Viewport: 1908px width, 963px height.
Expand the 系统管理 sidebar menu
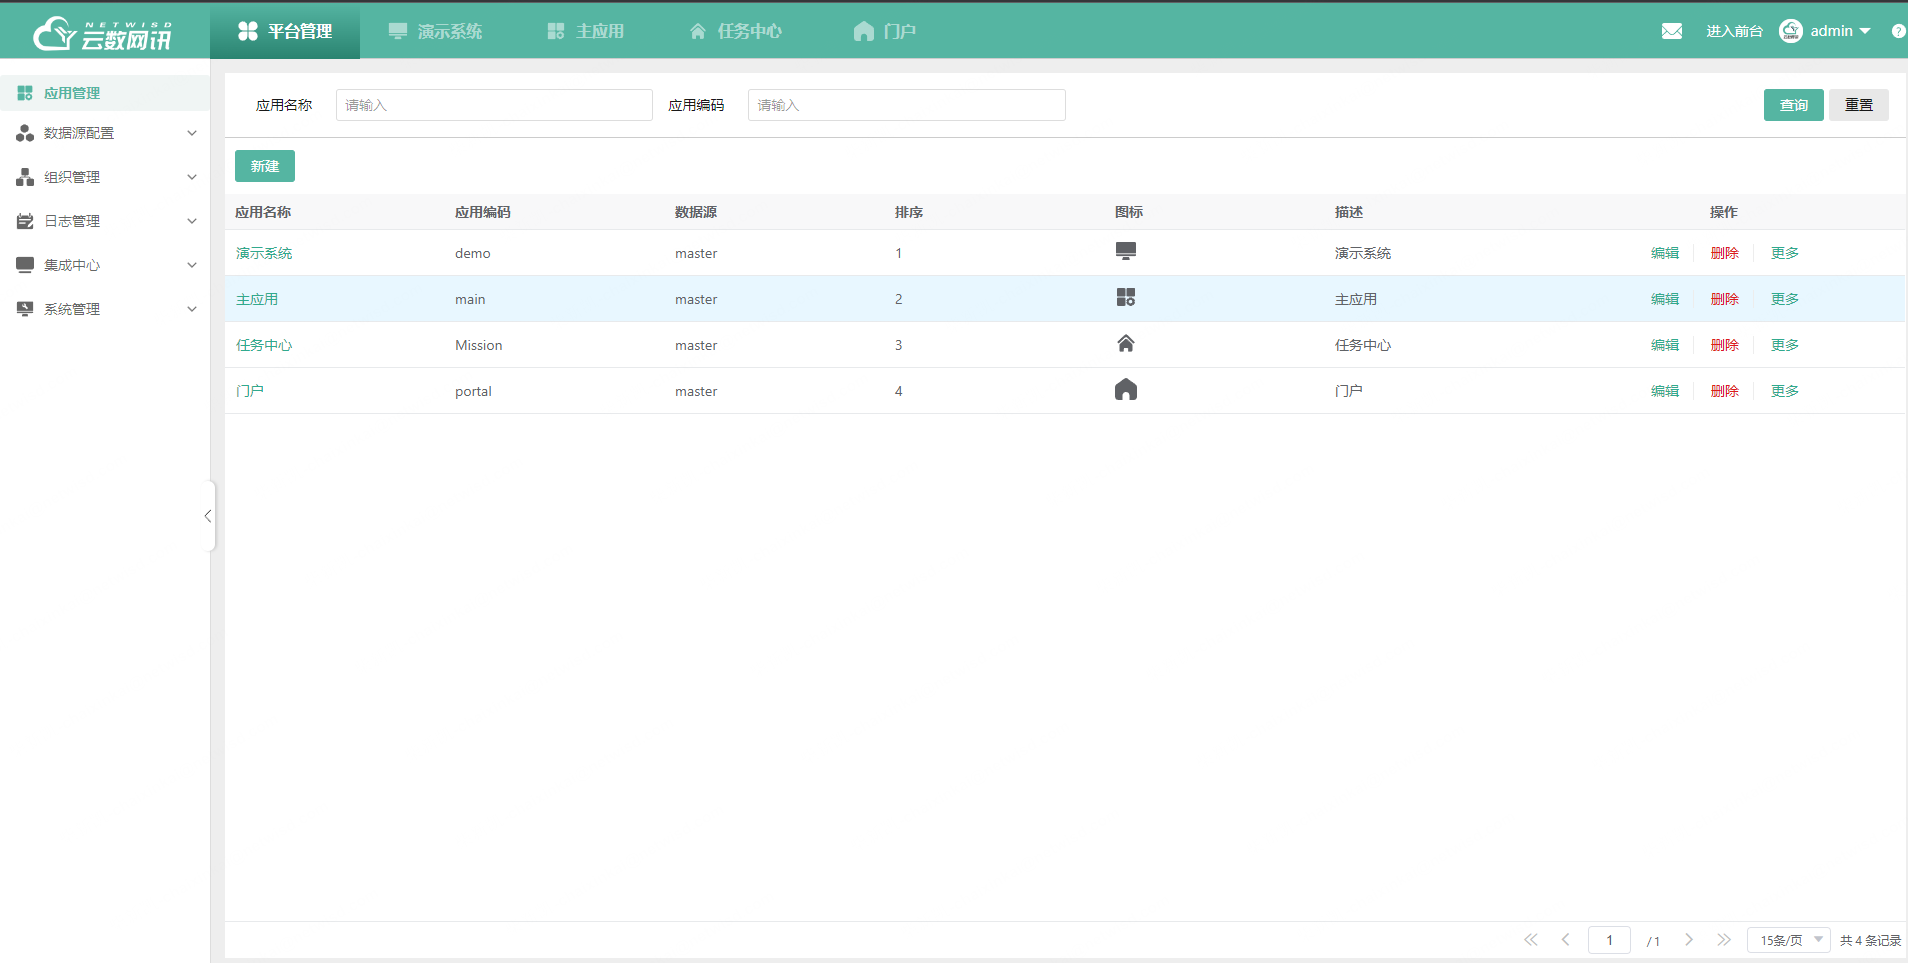[105, 309]
